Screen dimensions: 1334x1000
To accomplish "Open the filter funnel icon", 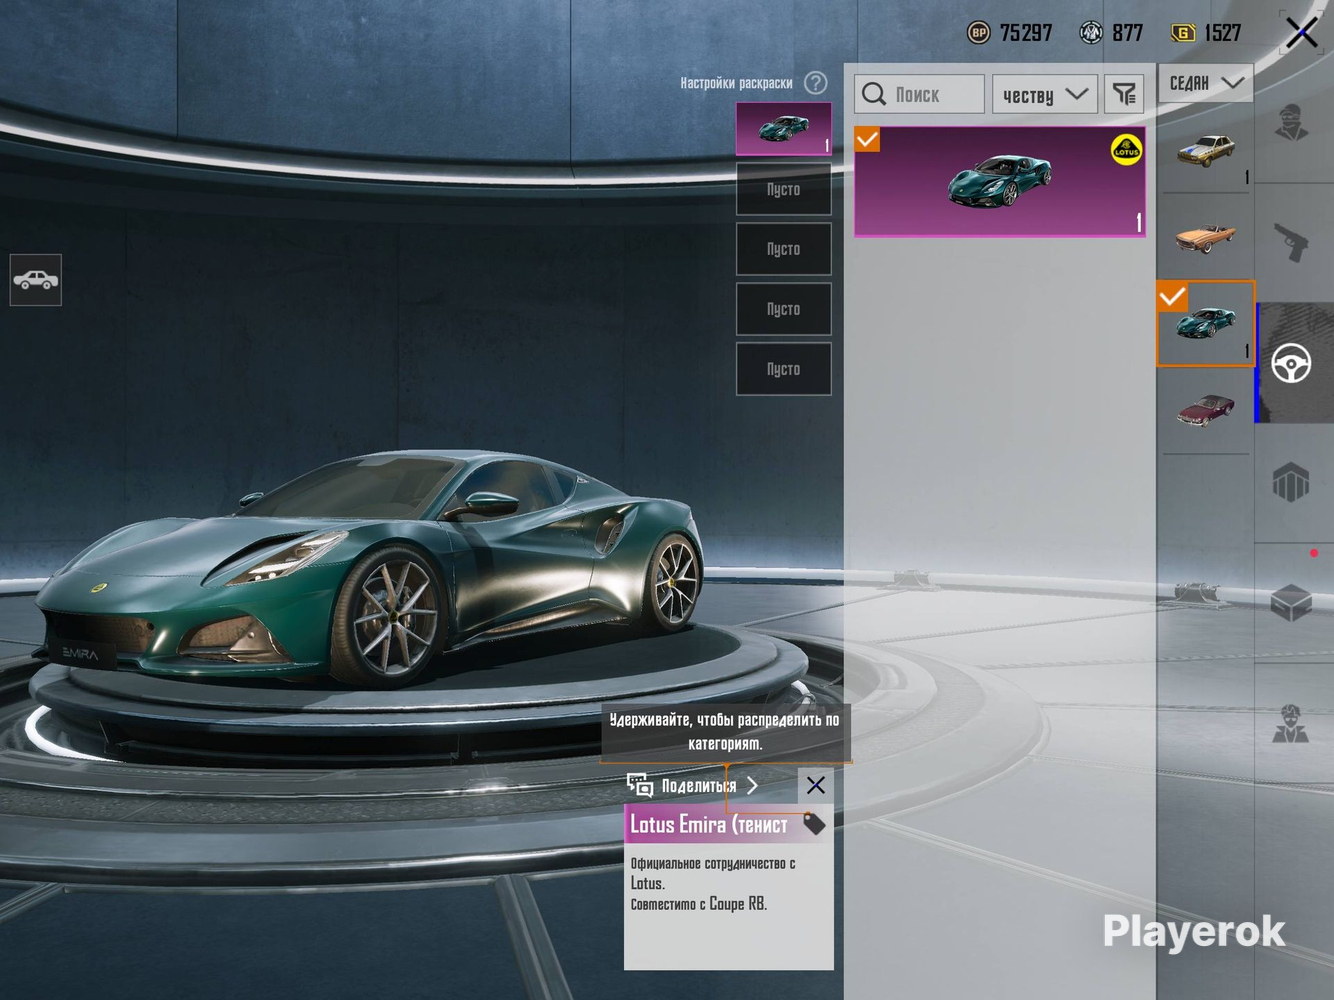I will (1125, 94).
